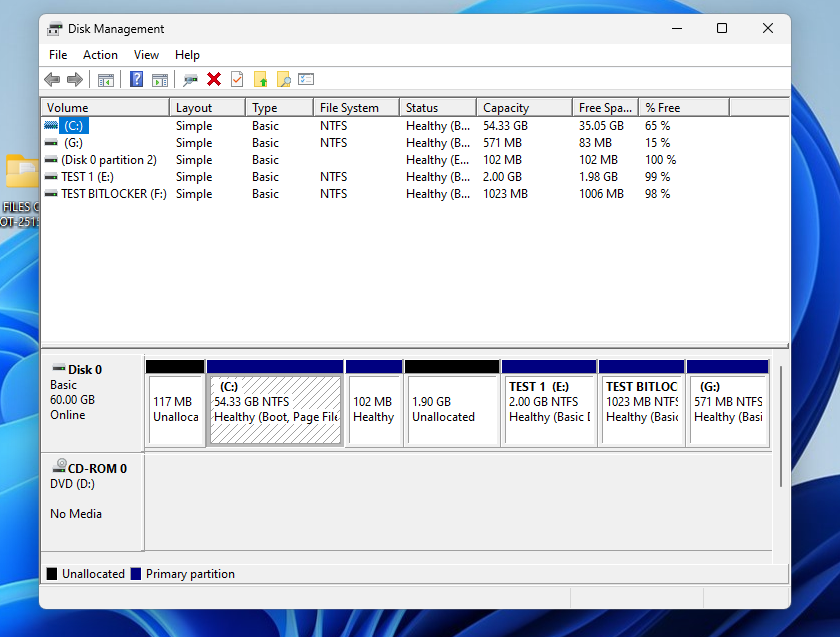Toggle the Show/Hide Console Tree icon

(x=106, y=80)
